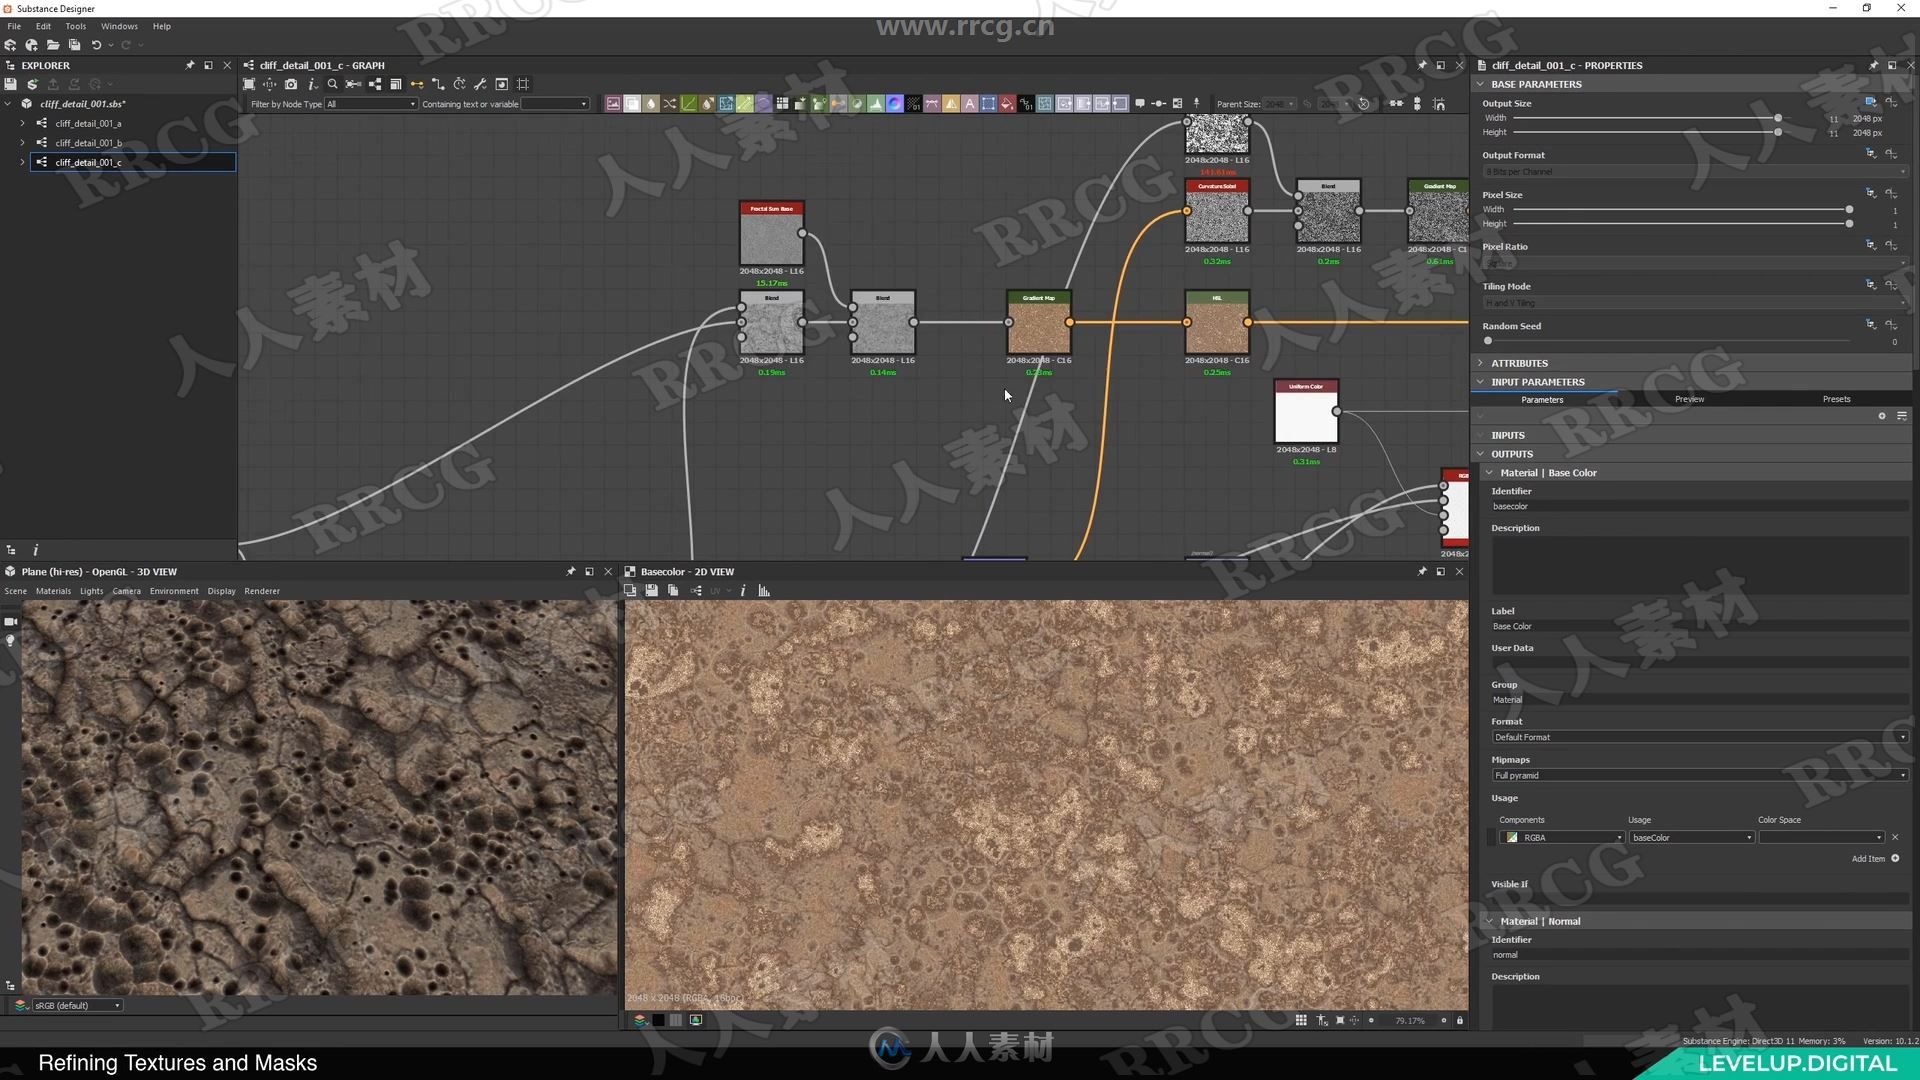Open the Materials menu in 3D view
The width and height of the screenshot is (1920, 1080).
click(x=53, y=591)
